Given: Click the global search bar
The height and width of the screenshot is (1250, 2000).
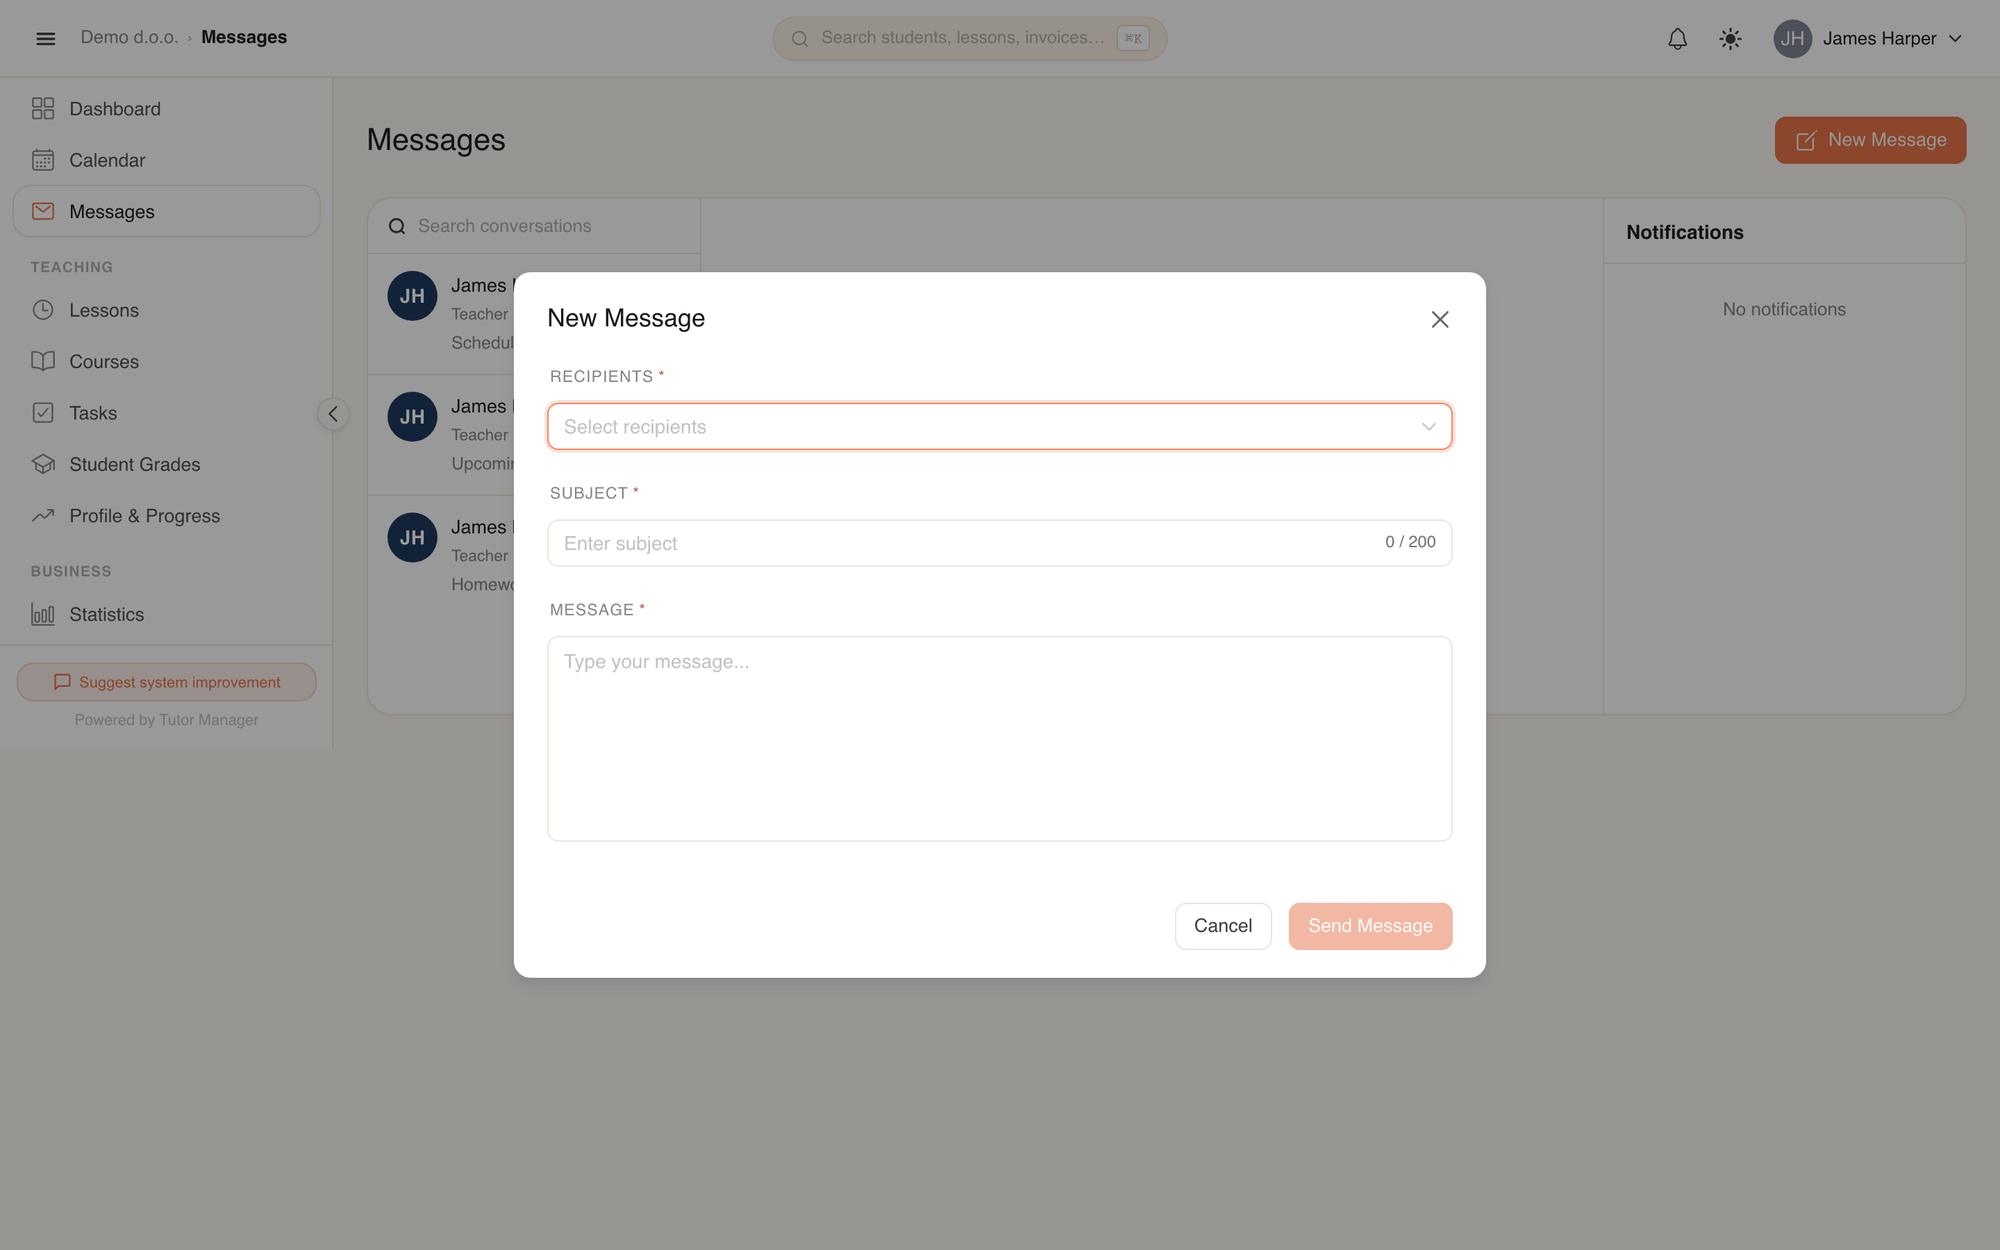Looking at the screenshot, I should click(x=969, y=38).
